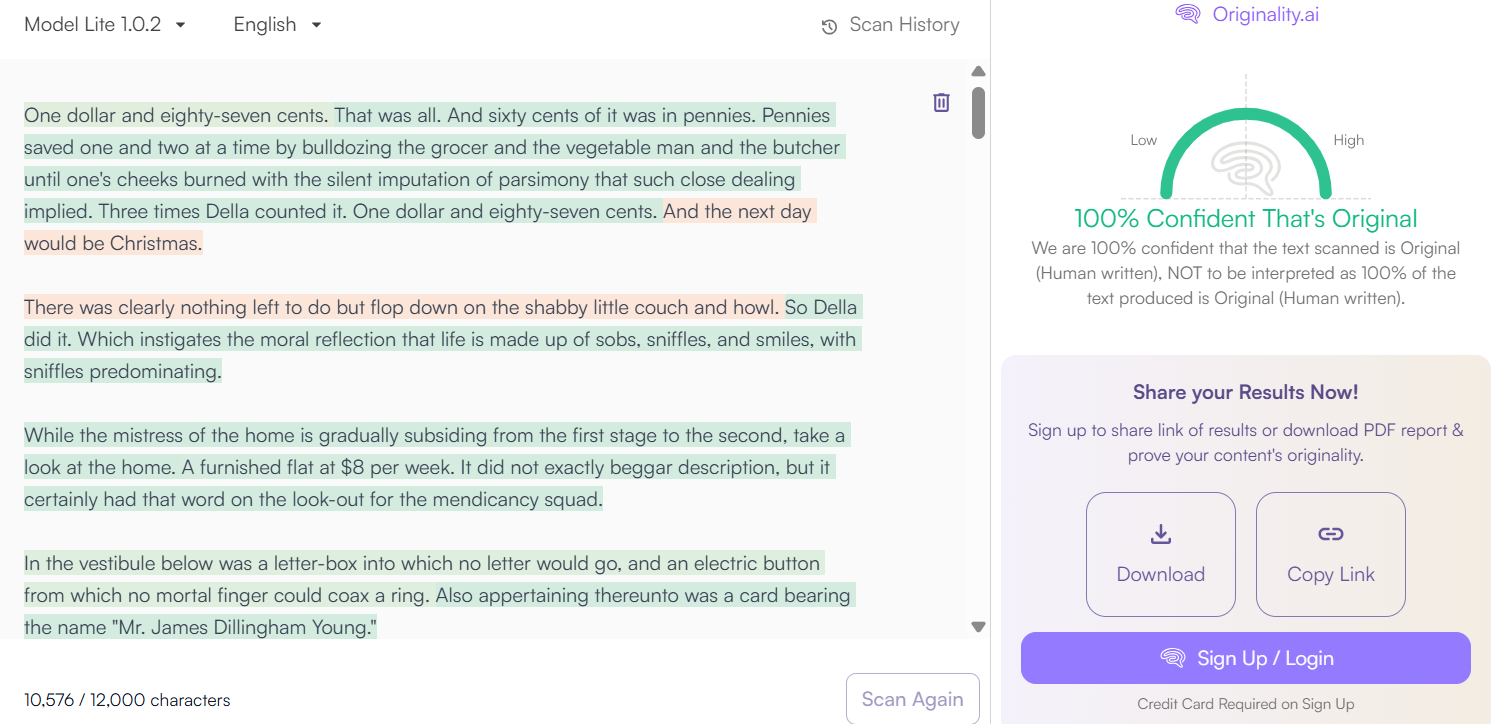Click the text area scrollbar thumb
Viewport: 1494px width, 724px height.
click(x=978, y=112)
